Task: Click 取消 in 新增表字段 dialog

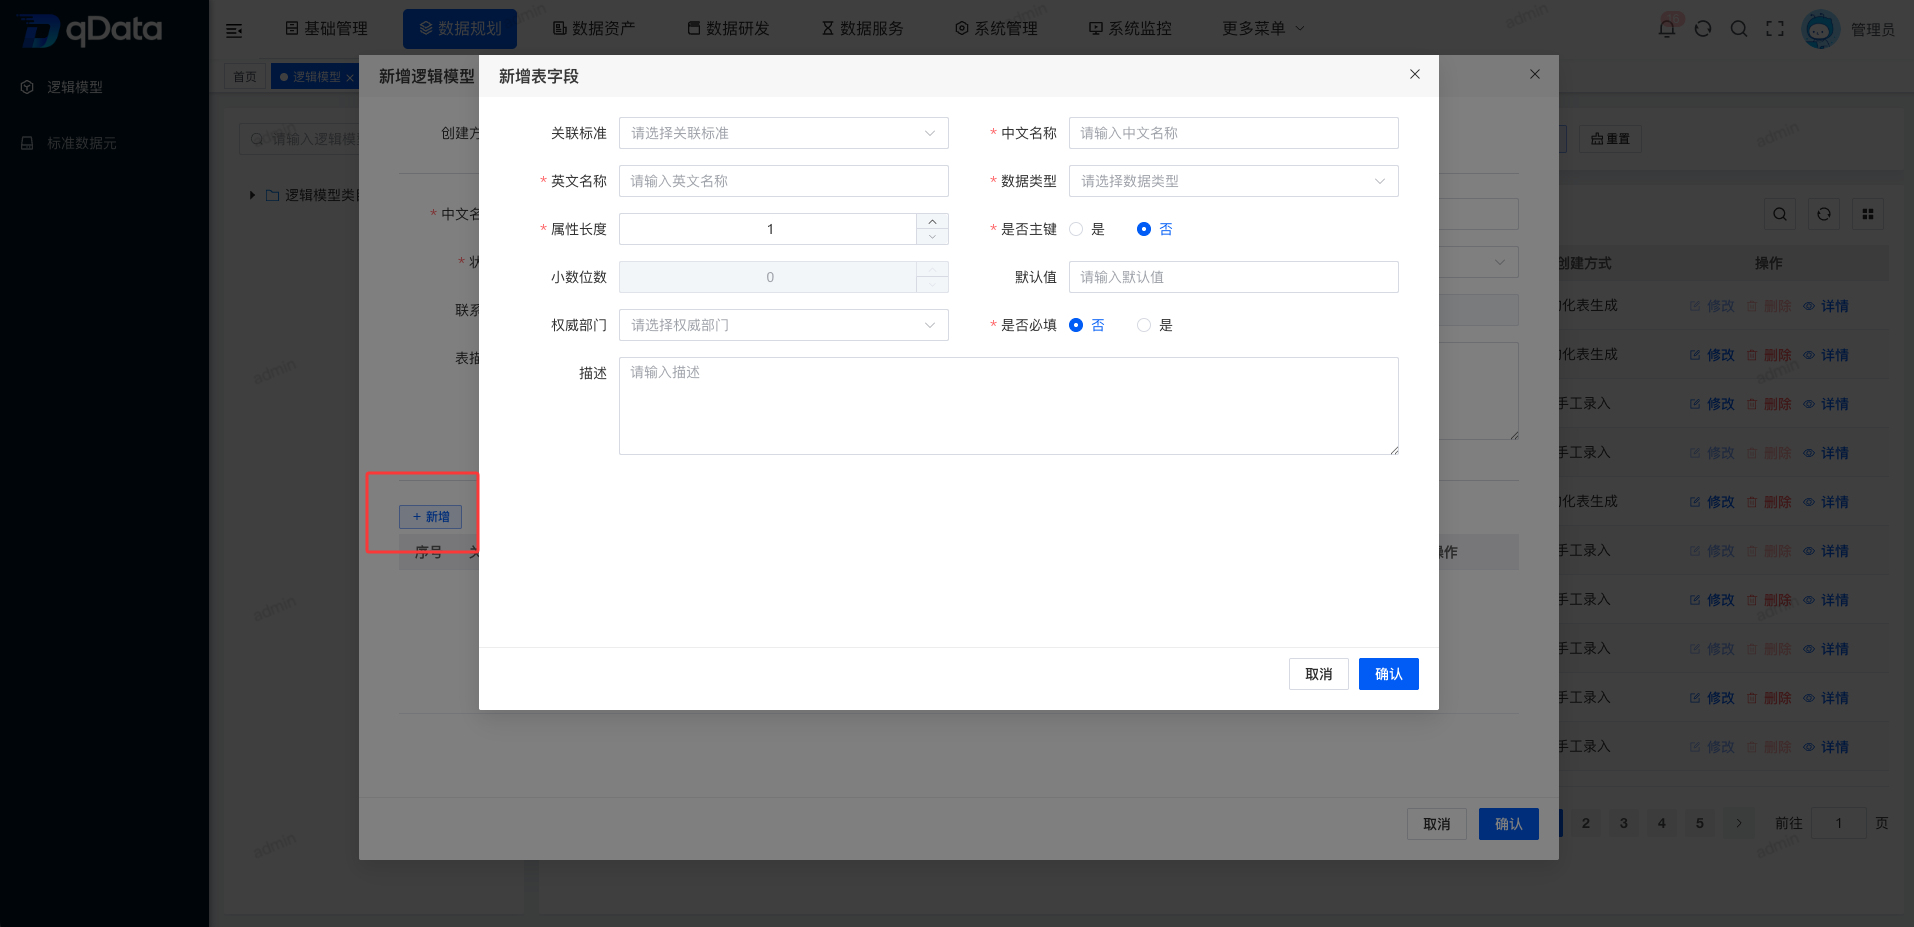Action: (1319, 674)
